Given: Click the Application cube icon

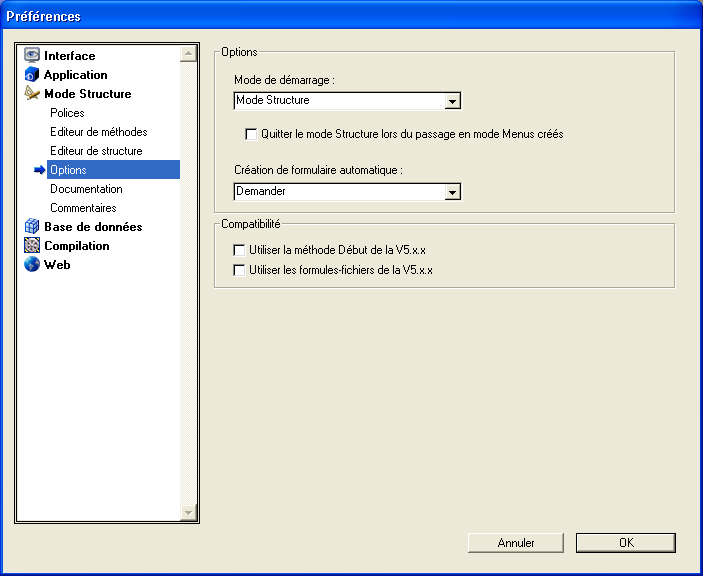Looking at the screenshot, I should pyautogui.click(x=32, y=75).
